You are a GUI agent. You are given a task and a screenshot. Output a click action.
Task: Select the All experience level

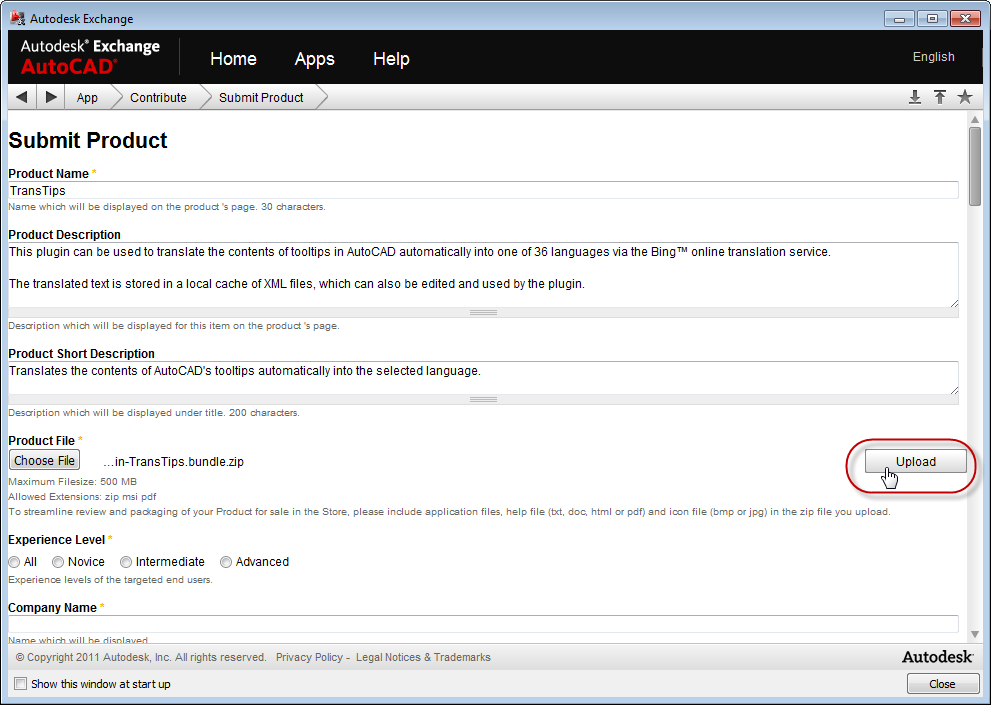click(x=14, y=562)
